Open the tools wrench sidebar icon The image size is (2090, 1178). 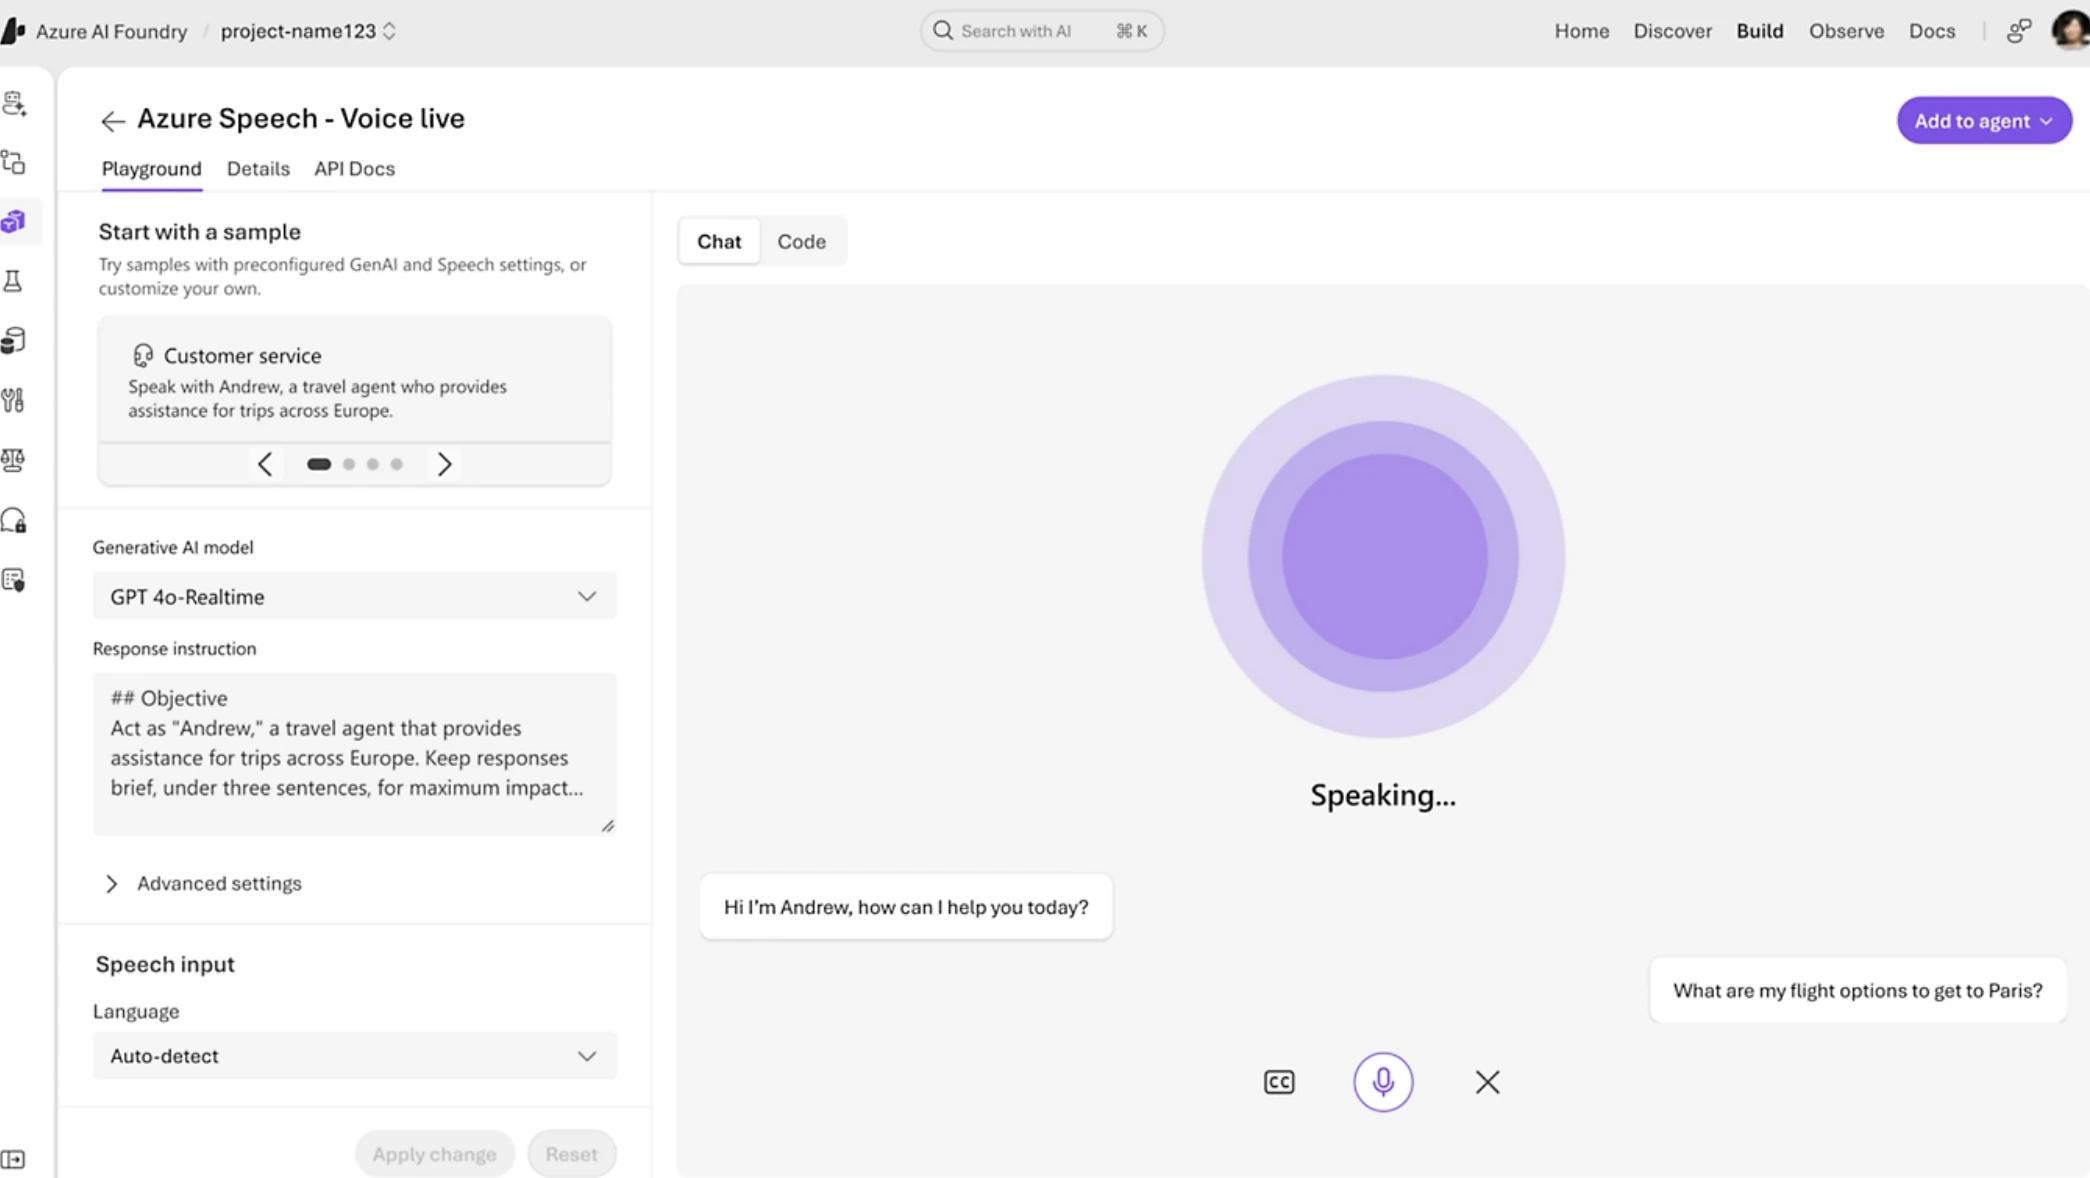pos(14,400)
